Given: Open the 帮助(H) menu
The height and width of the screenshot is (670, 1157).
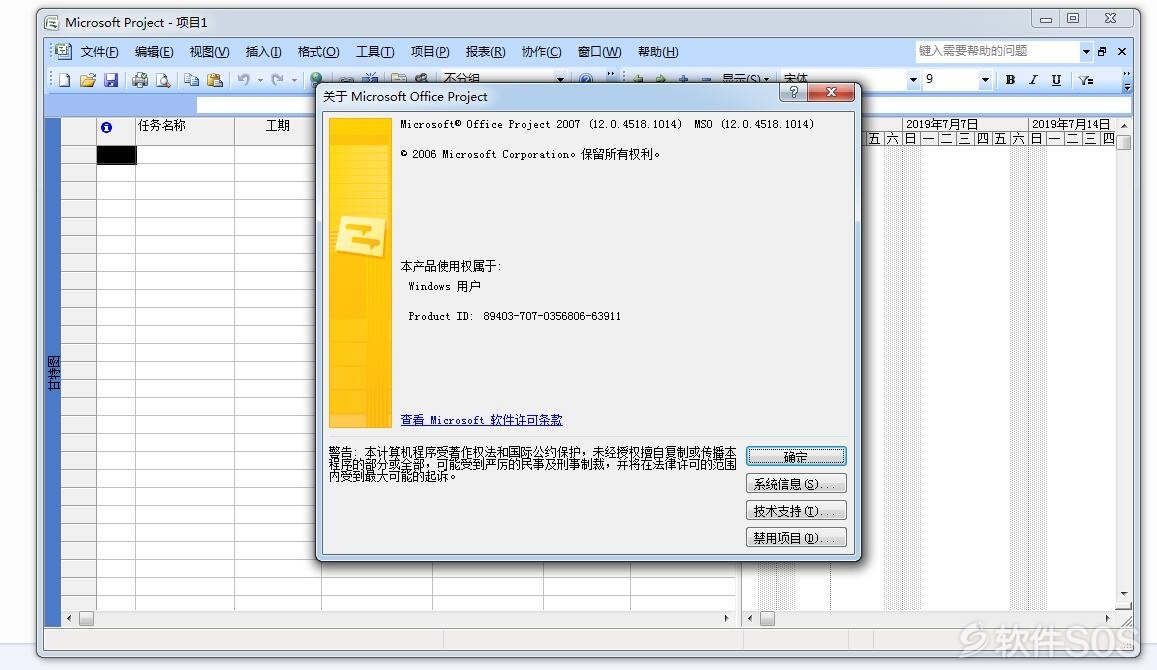Looking at the screenshot, I should pos(657,52).
